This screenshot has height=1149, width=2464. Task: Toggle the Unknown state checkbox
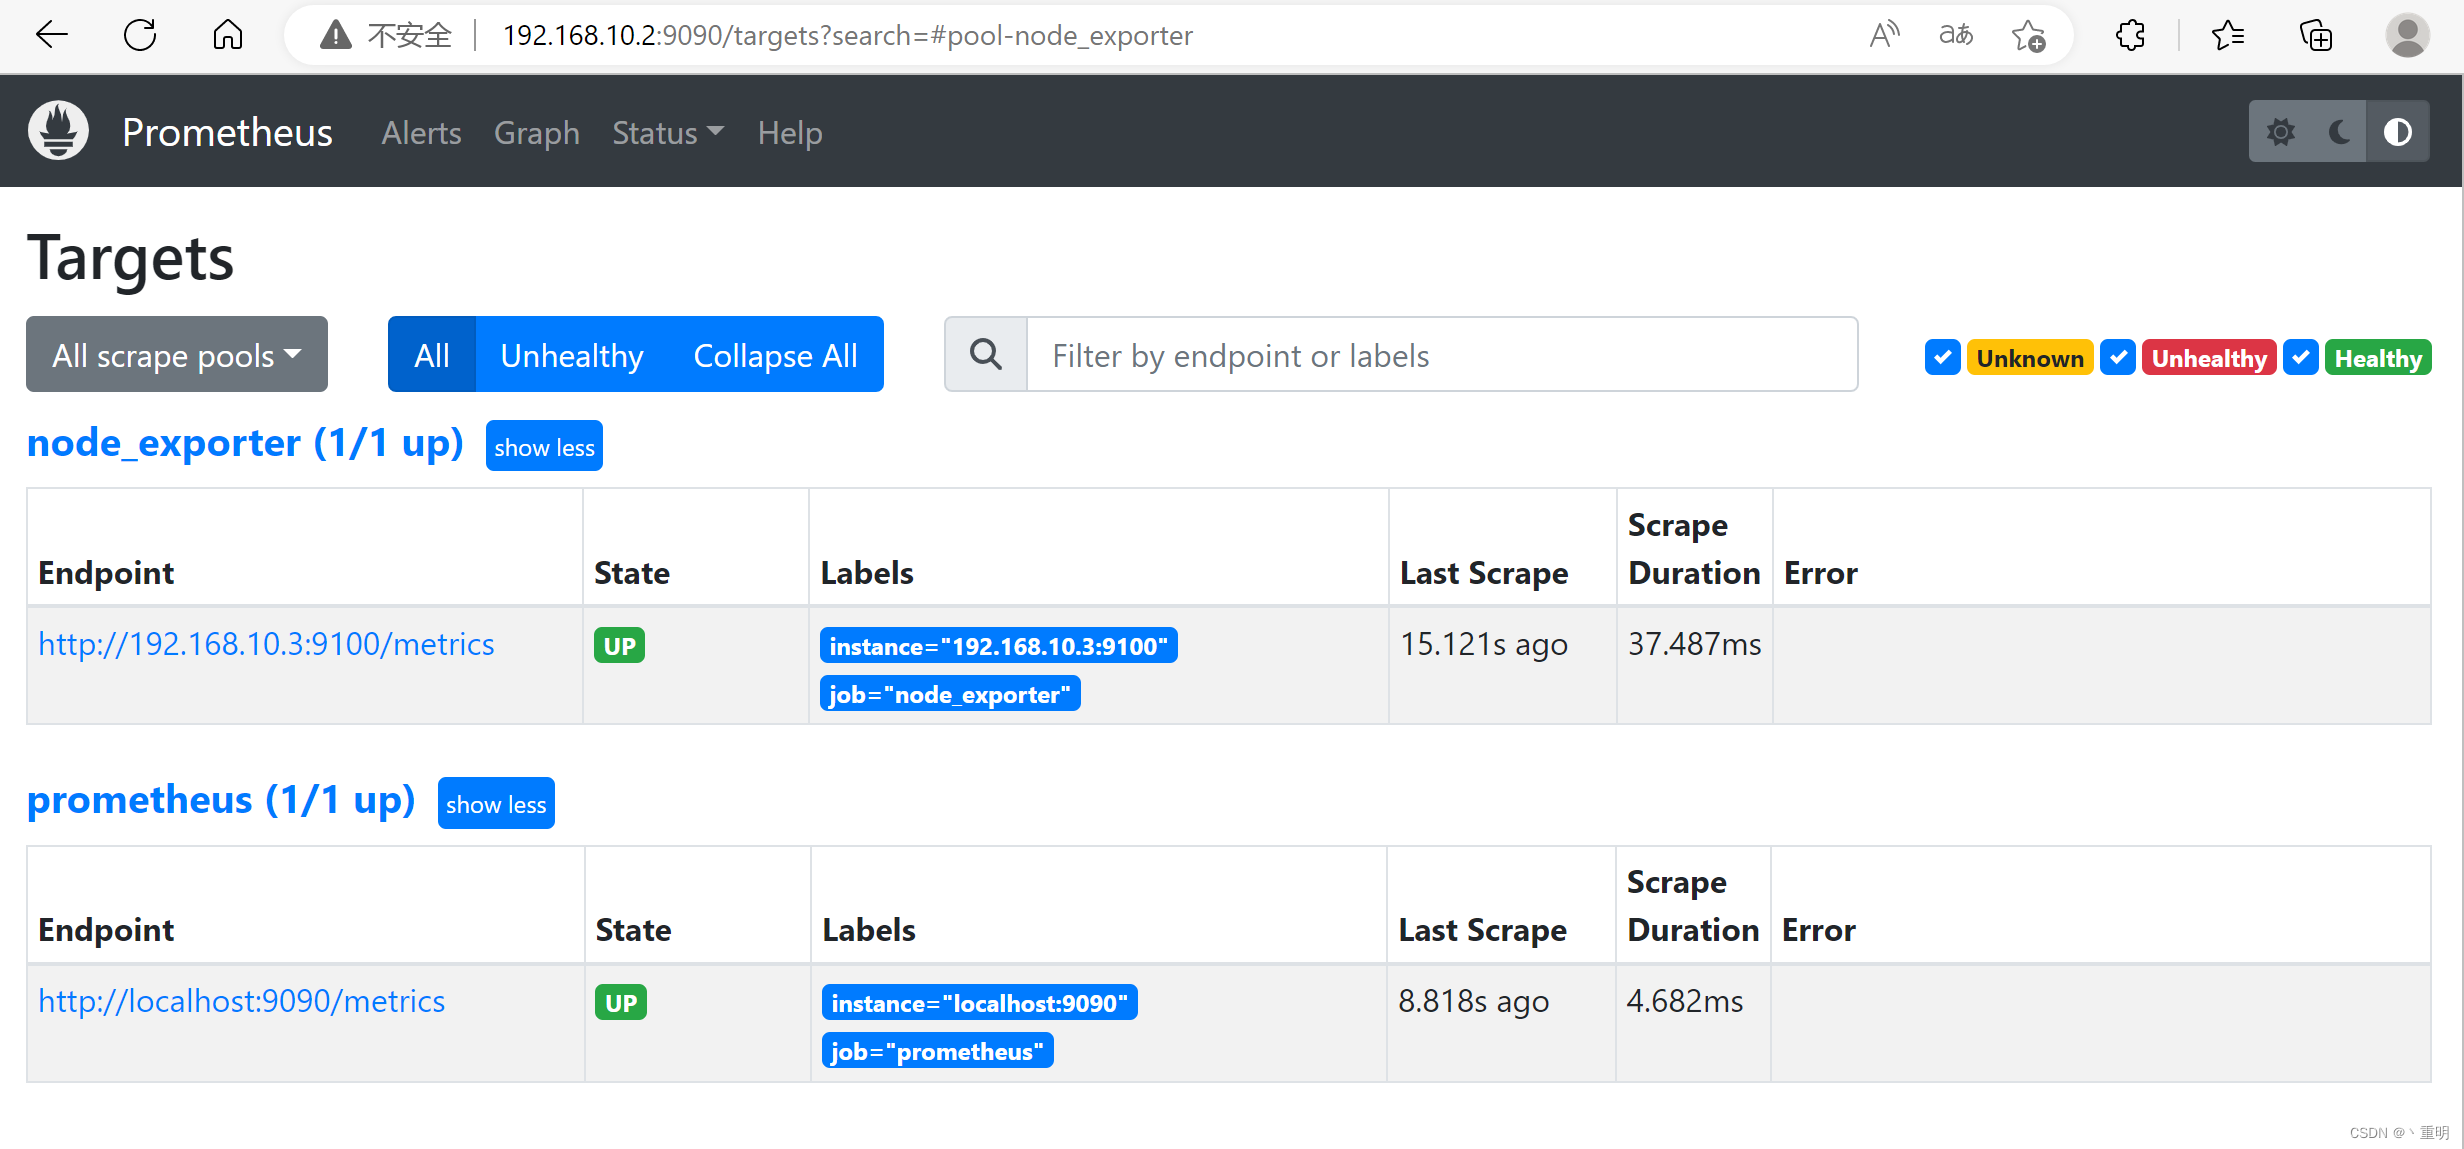pyautogui.click(x=1942, y=357)
